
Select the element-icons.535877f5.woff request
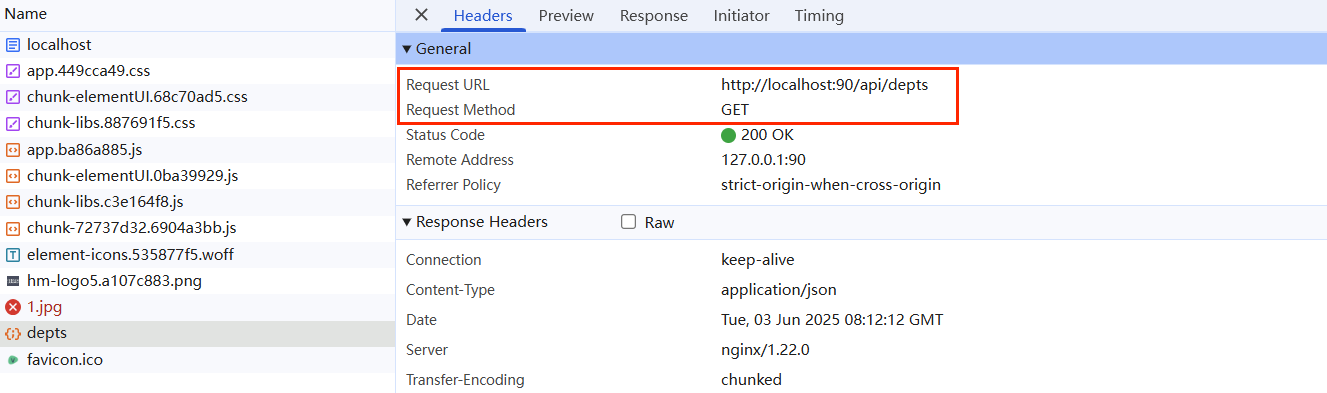197,255
